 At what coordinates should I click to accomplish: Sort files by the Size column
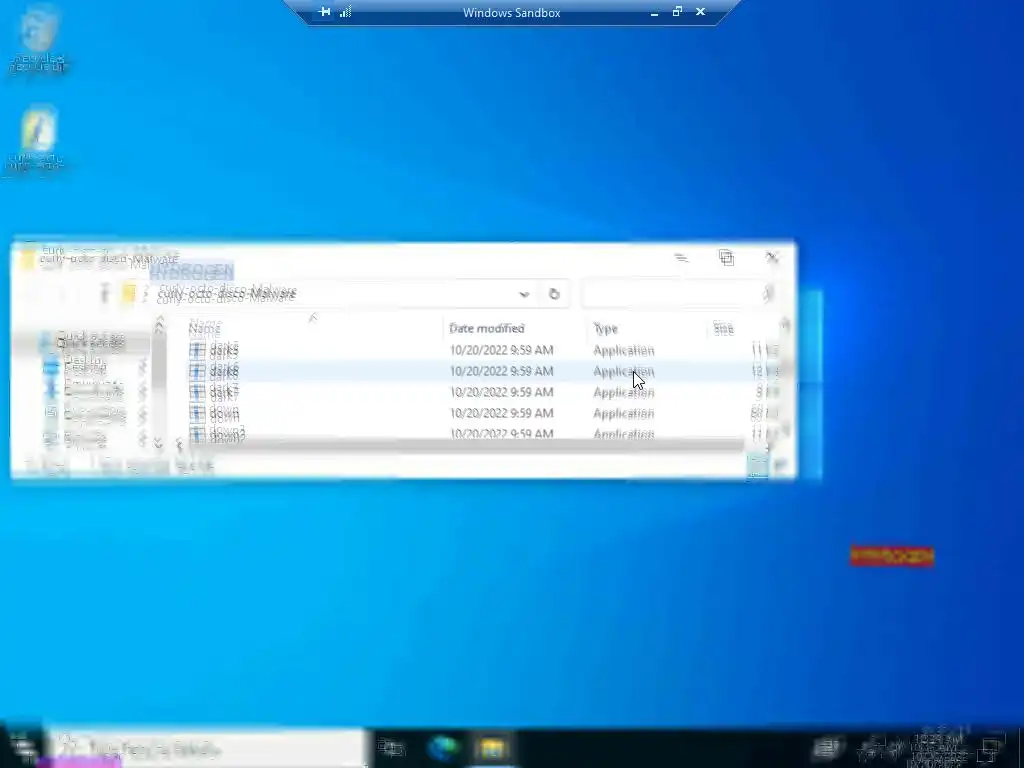pos(724,328)
